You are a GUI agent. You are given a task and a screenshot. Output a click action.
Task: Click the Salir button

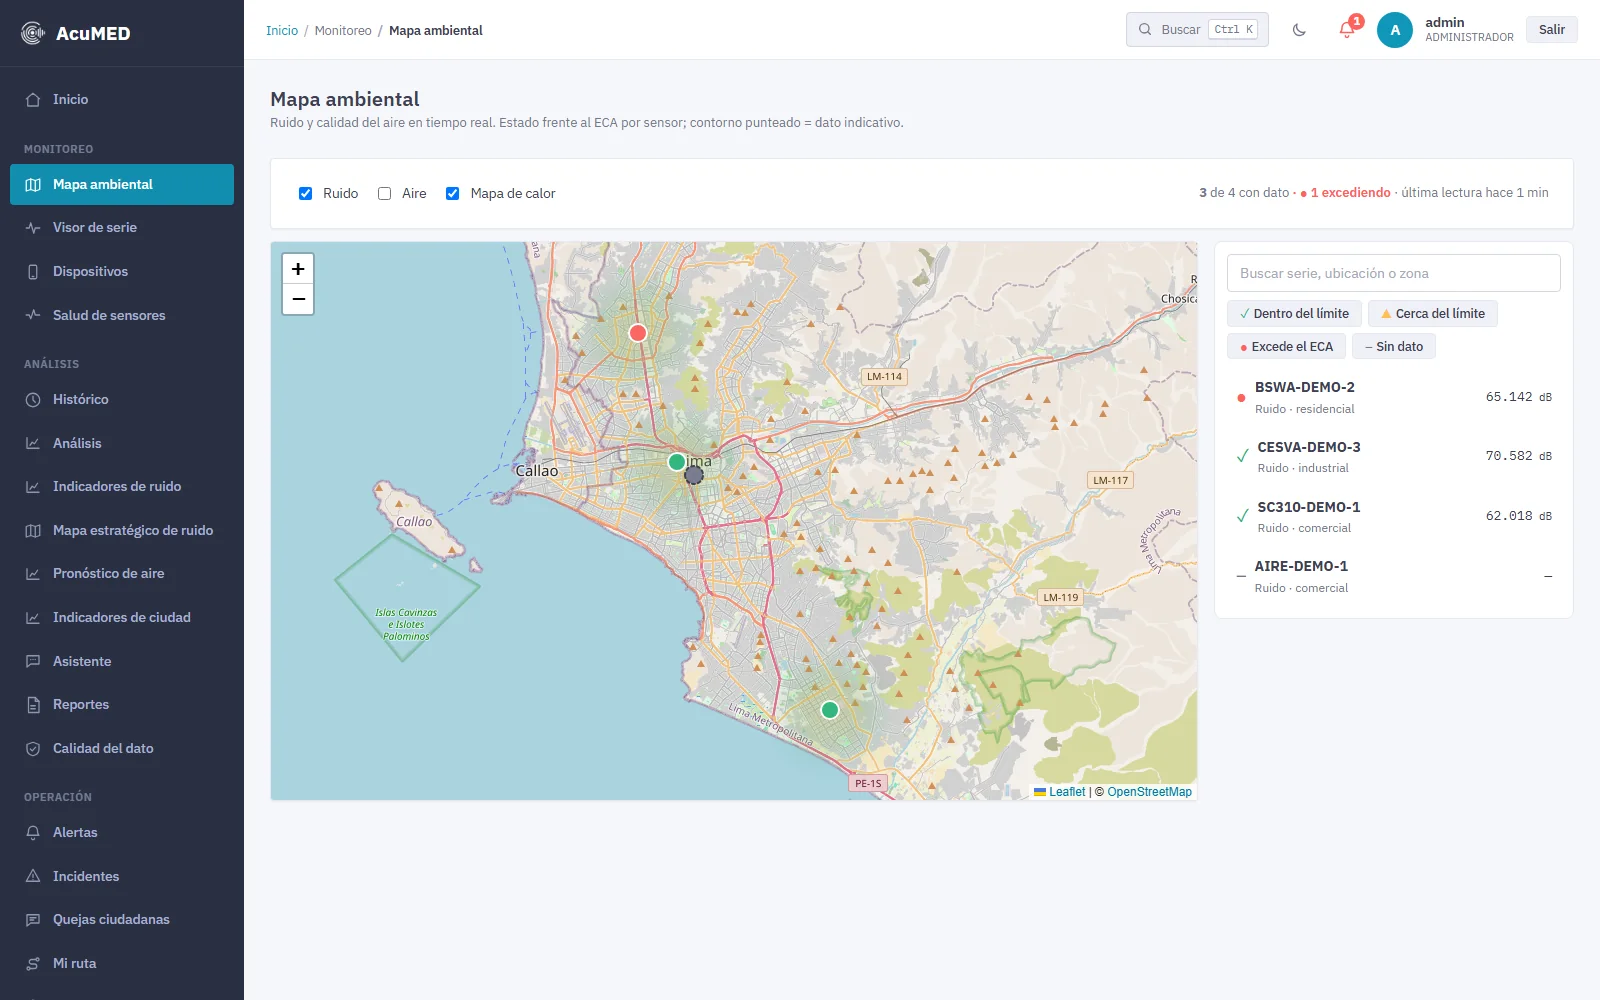click(x=1552, y=30)
